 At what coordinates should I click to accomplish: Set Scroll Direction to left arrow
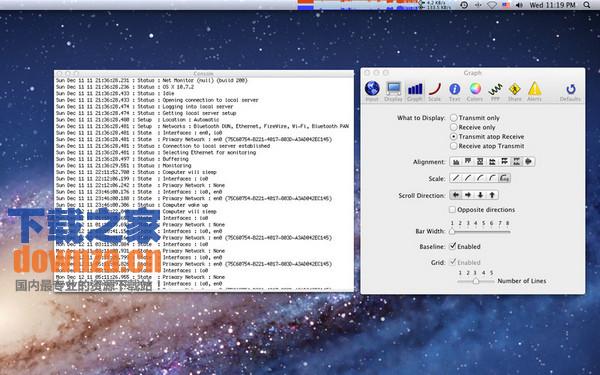(456, 195)
